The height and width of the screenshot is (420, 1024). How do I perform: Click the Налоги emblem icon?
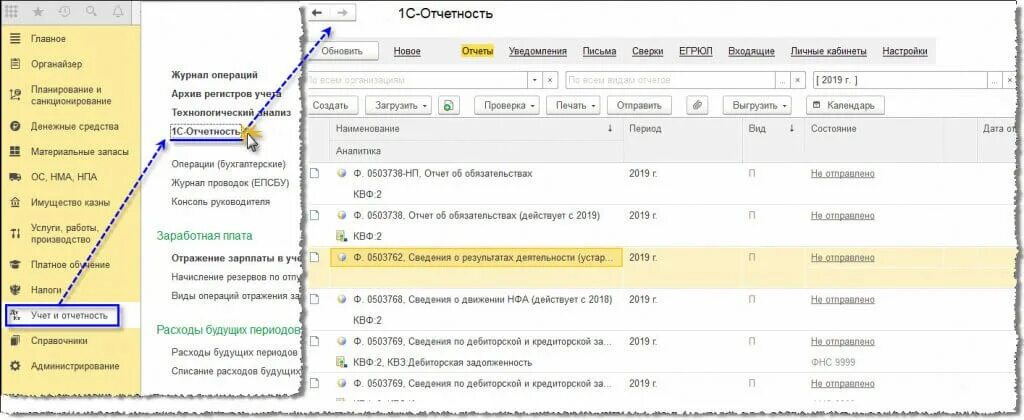tap(15, 289)
